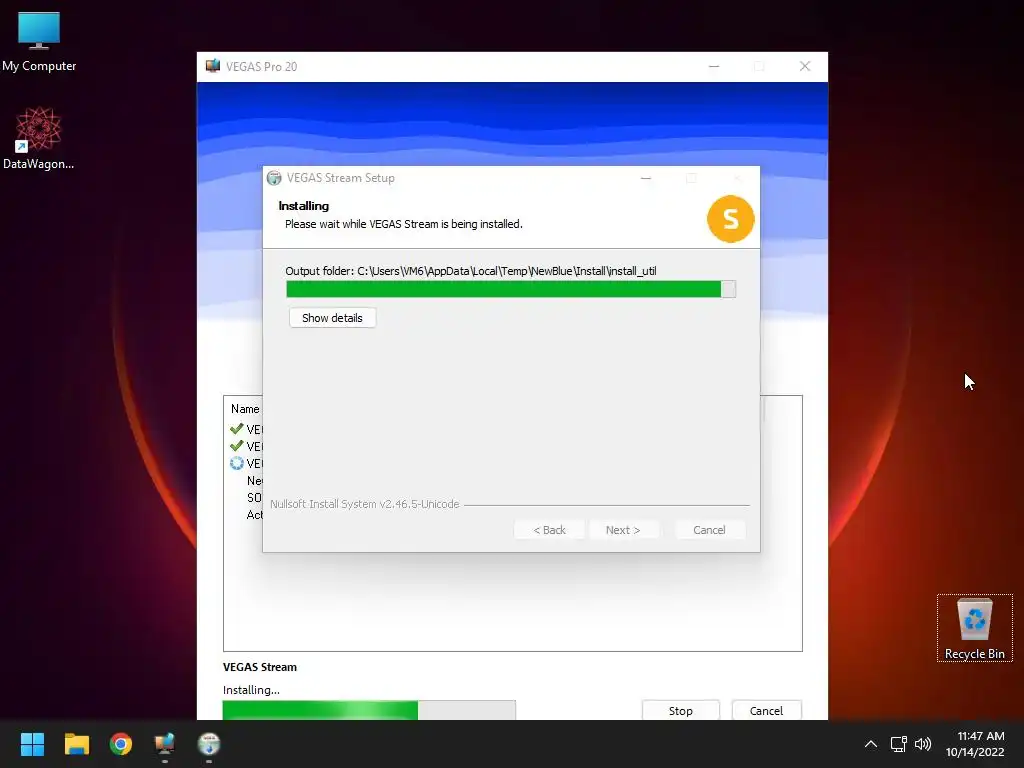1024x768 pixels.
Task: Open the clock and date flyout
Action: coord(975,744)
